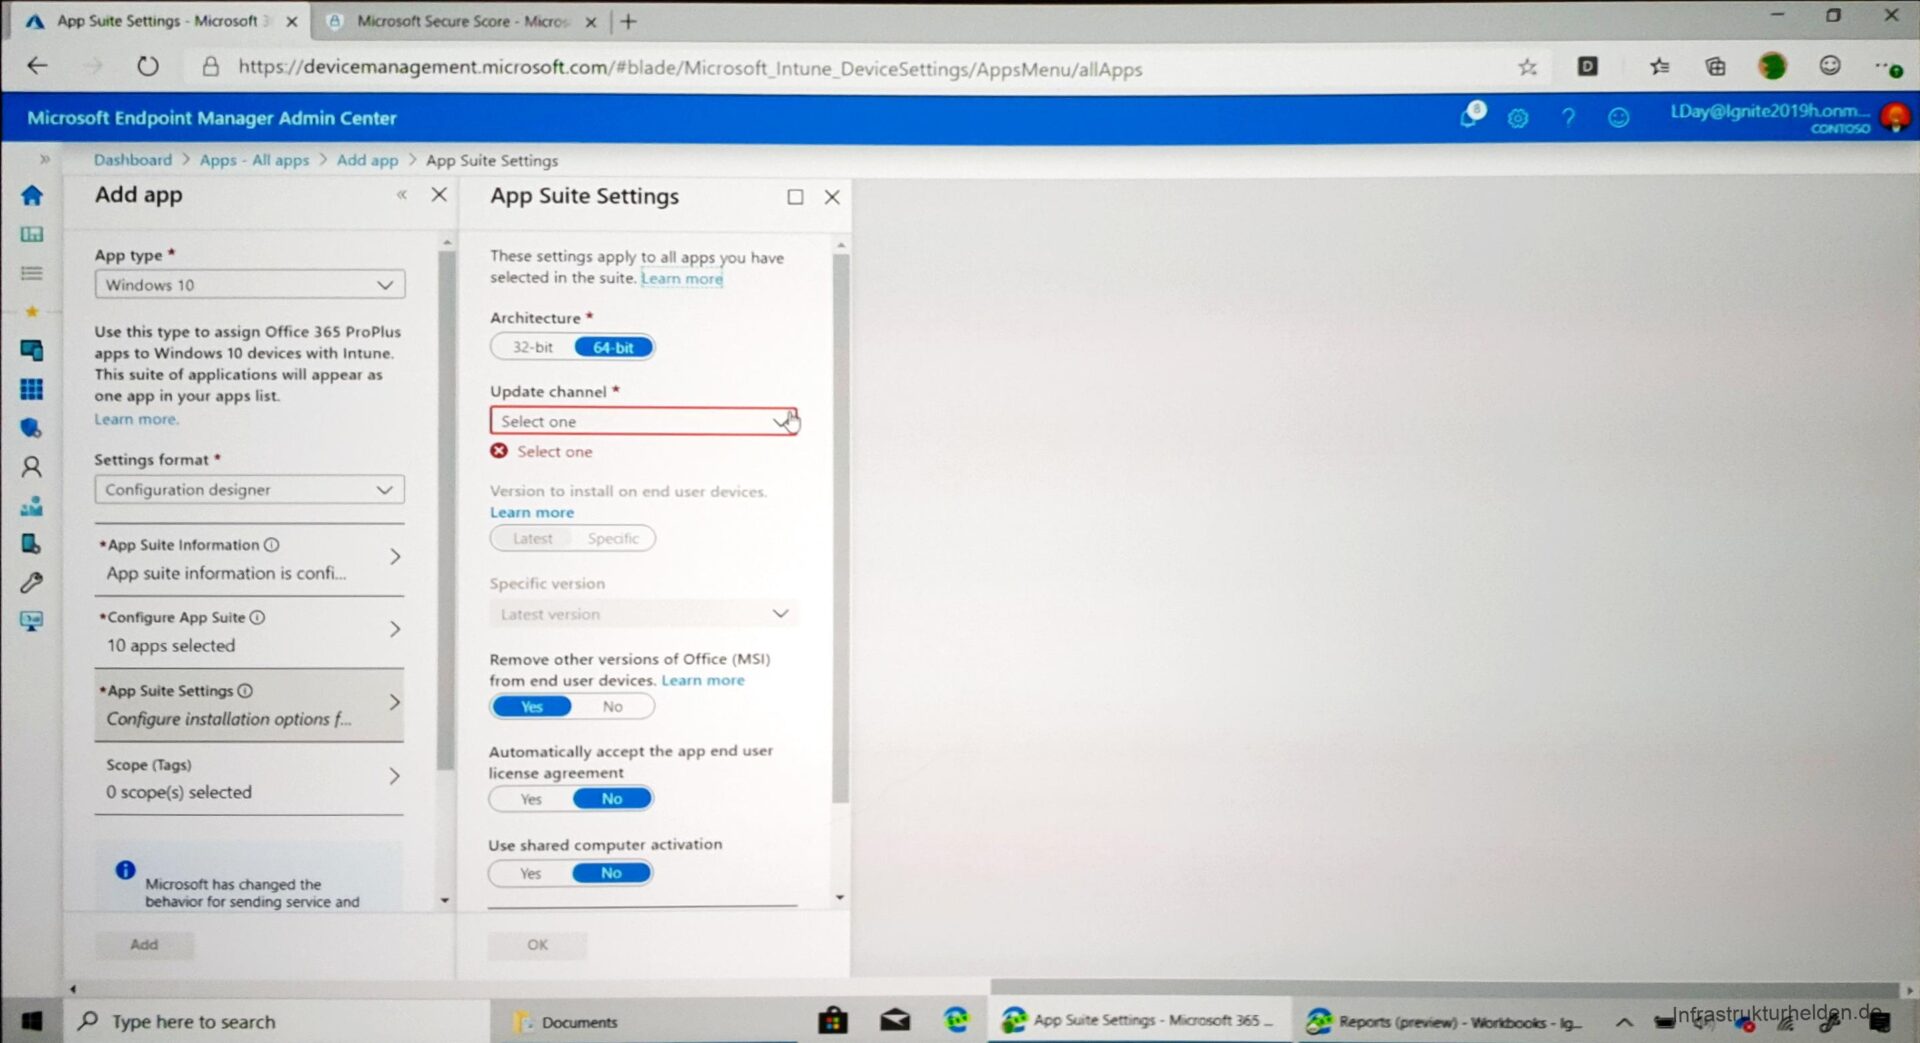Open App Suite Settings row
The image size is (1920, 1043).
(x=250, y=705)
